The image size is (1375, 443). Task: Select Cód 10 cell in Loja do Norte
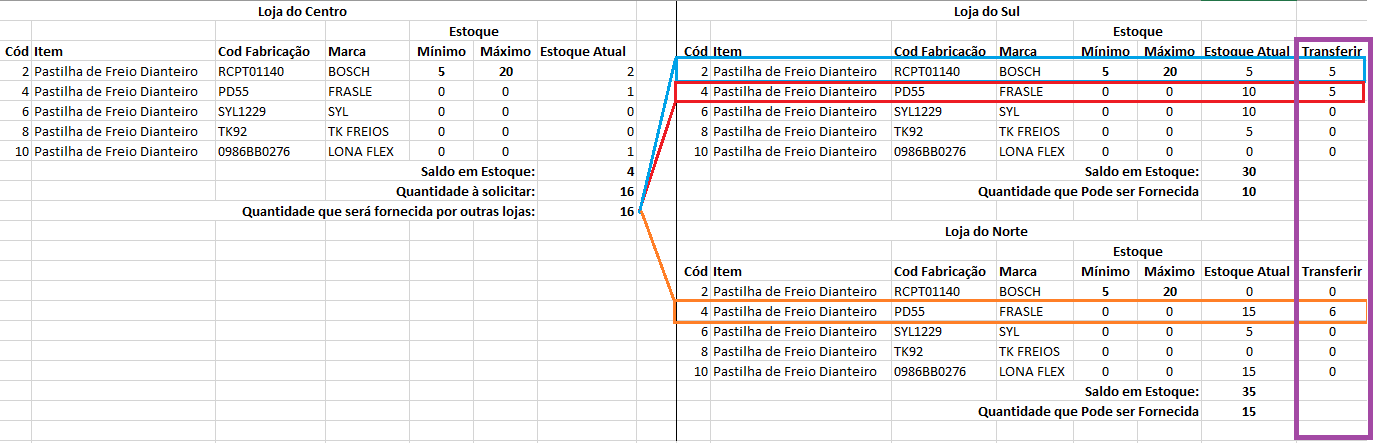[702, 371]
